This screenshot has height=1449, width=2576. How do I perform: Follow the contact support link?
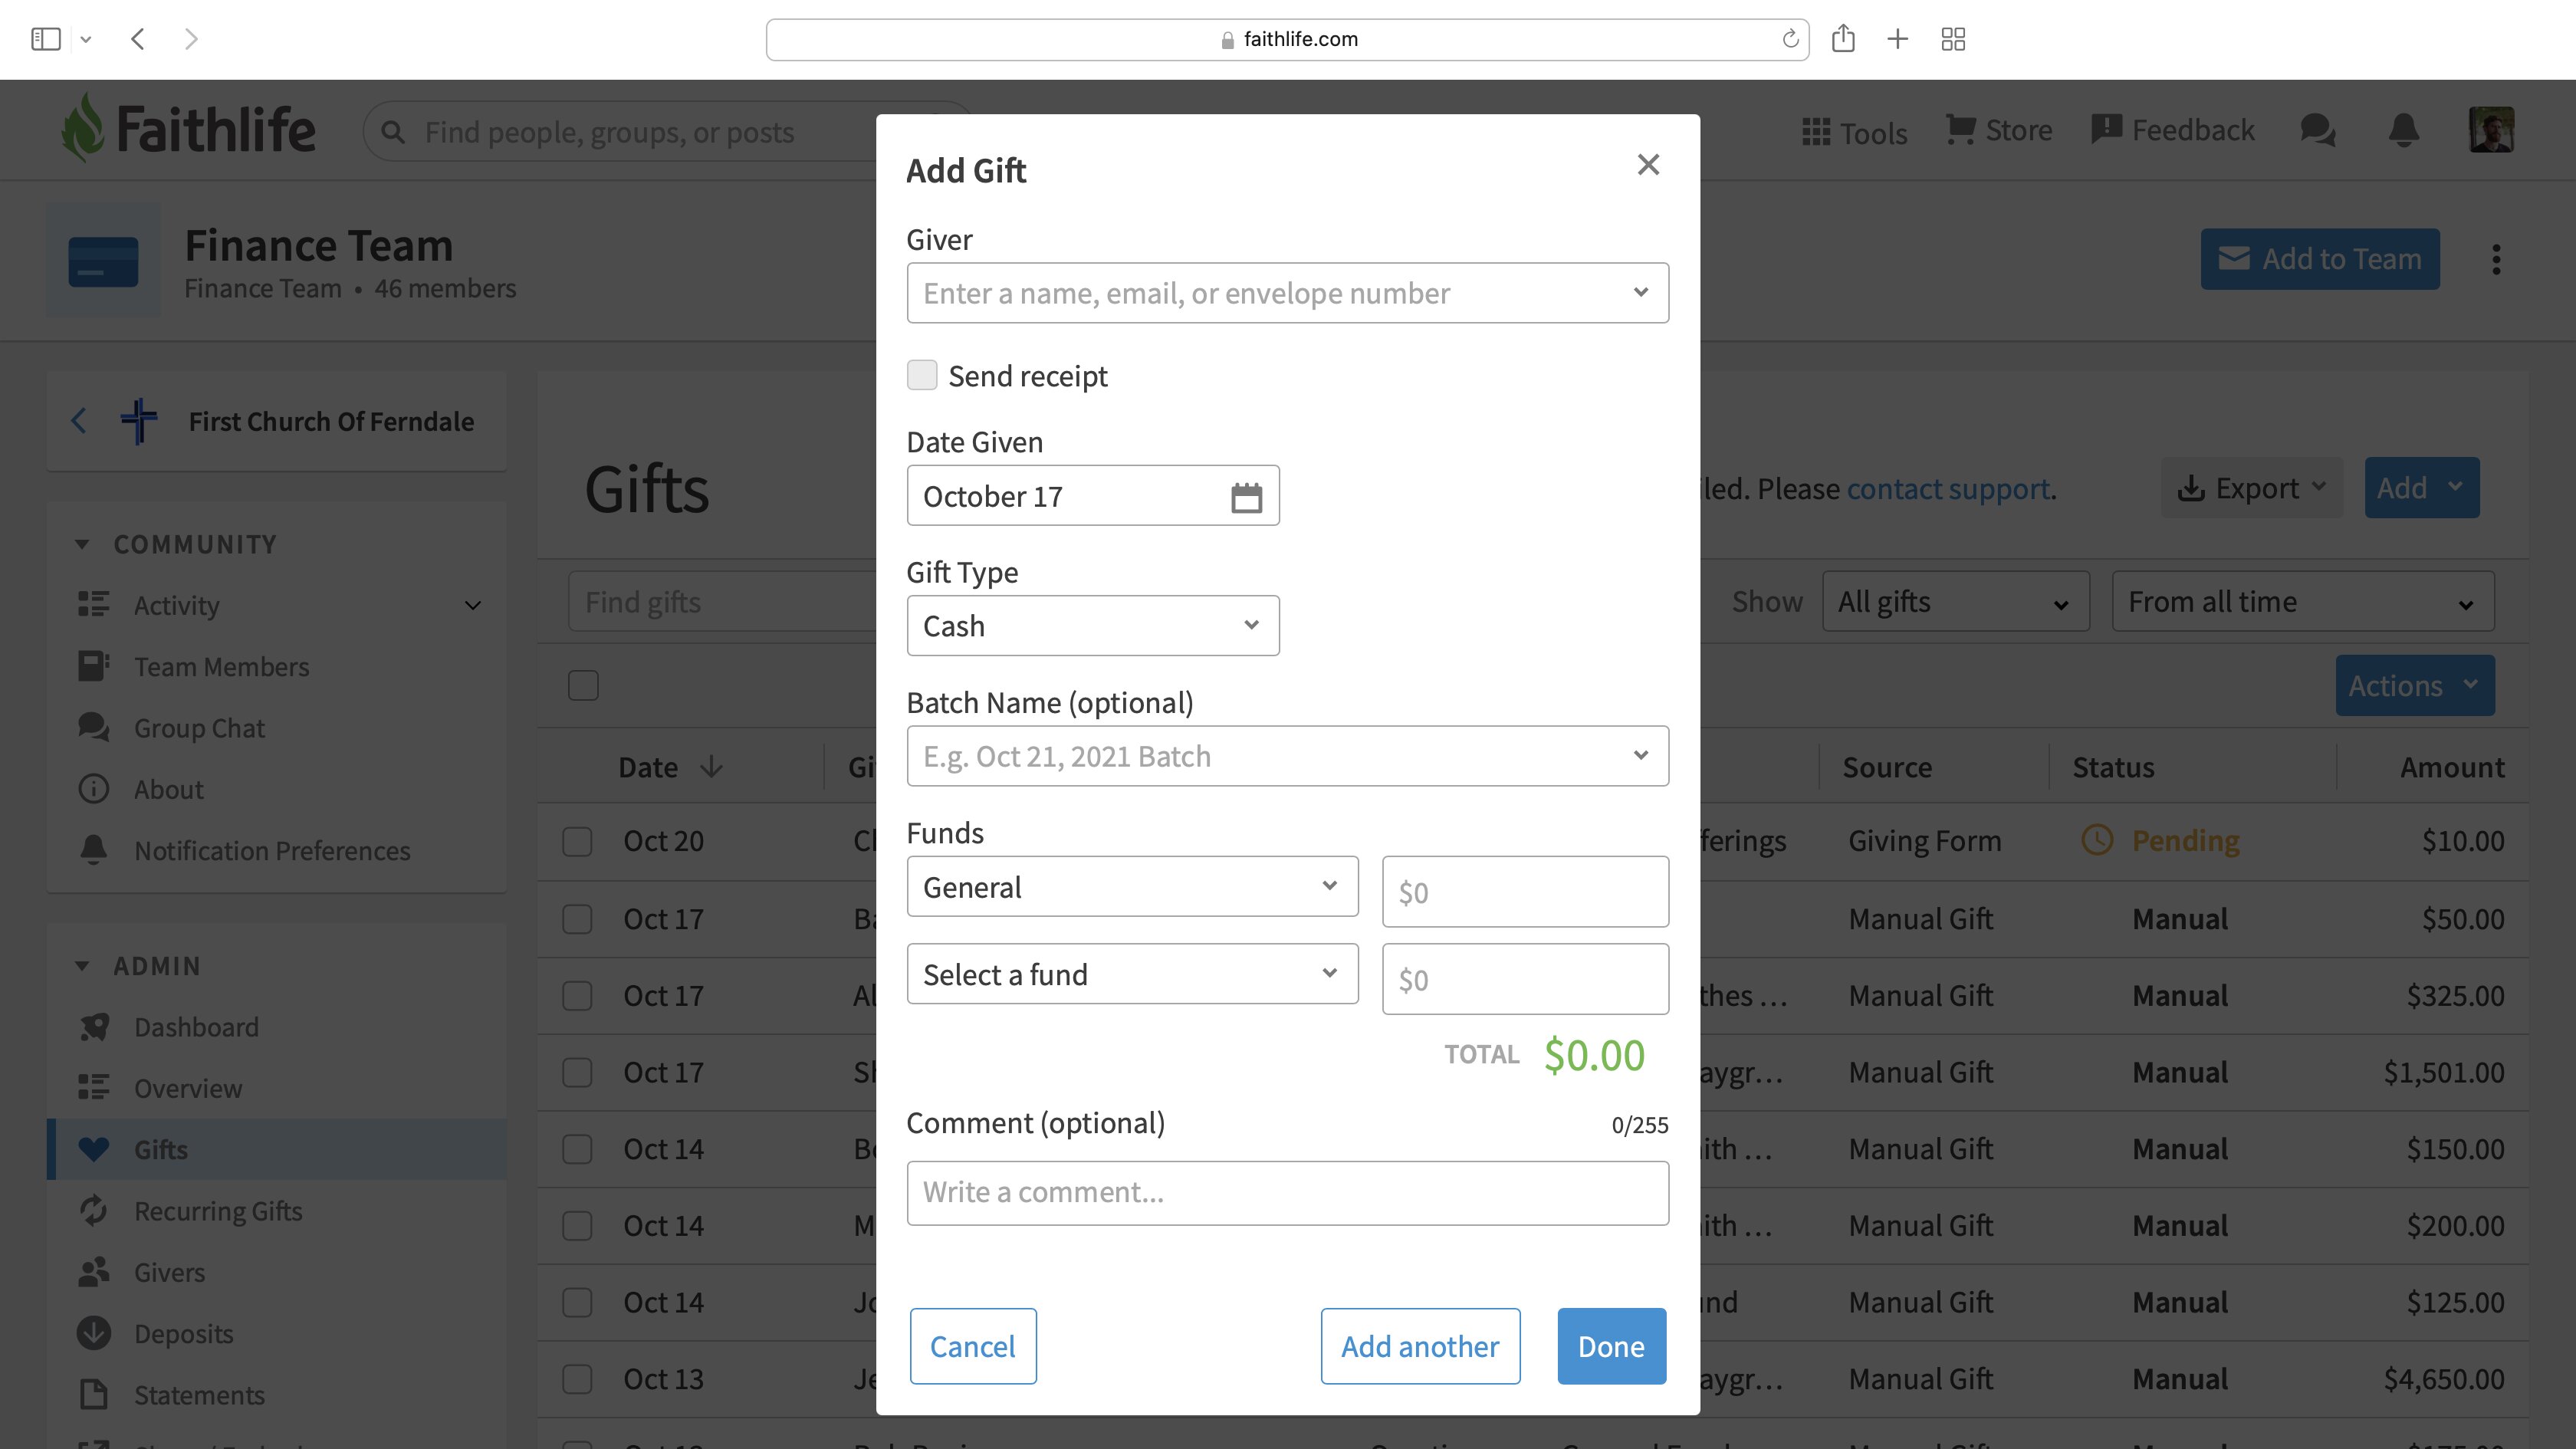pos(1948,488)
